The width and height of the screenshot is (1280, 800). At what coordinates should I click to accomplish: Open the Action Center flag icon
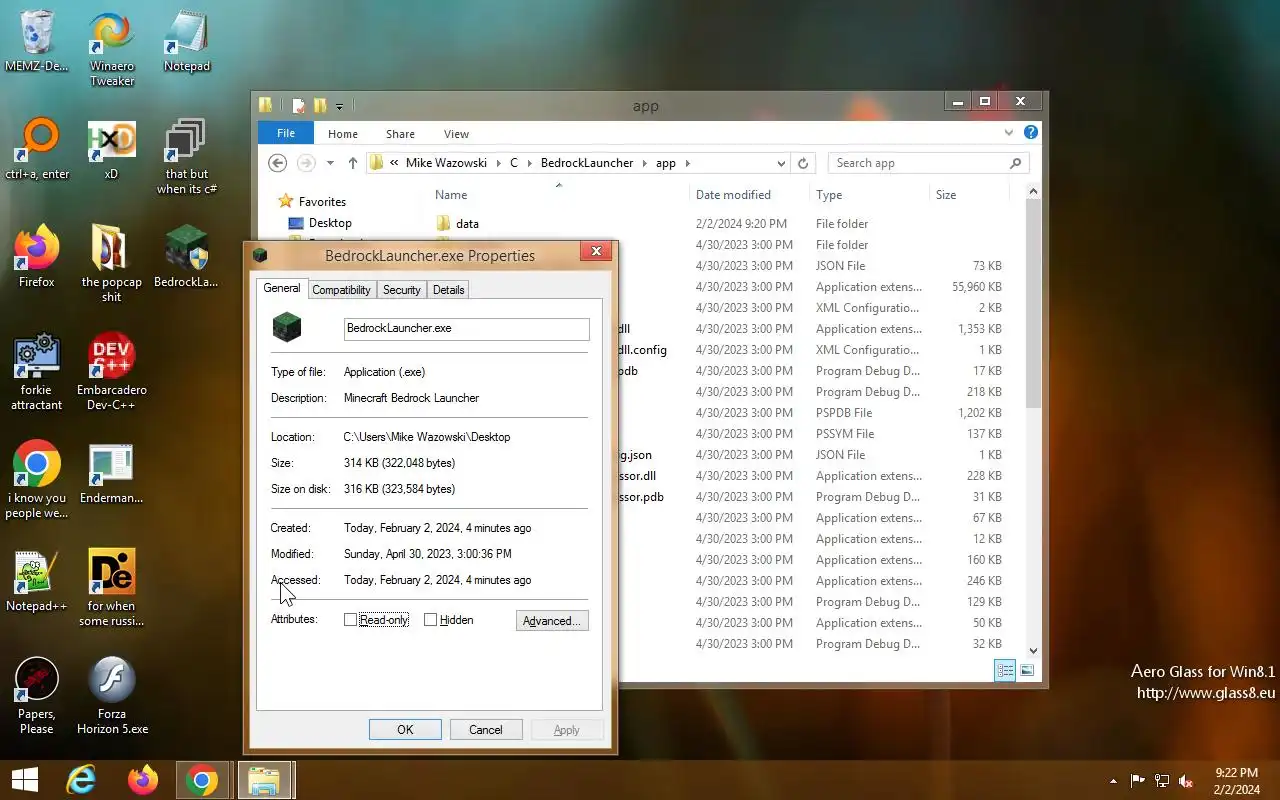point(1137,781)
